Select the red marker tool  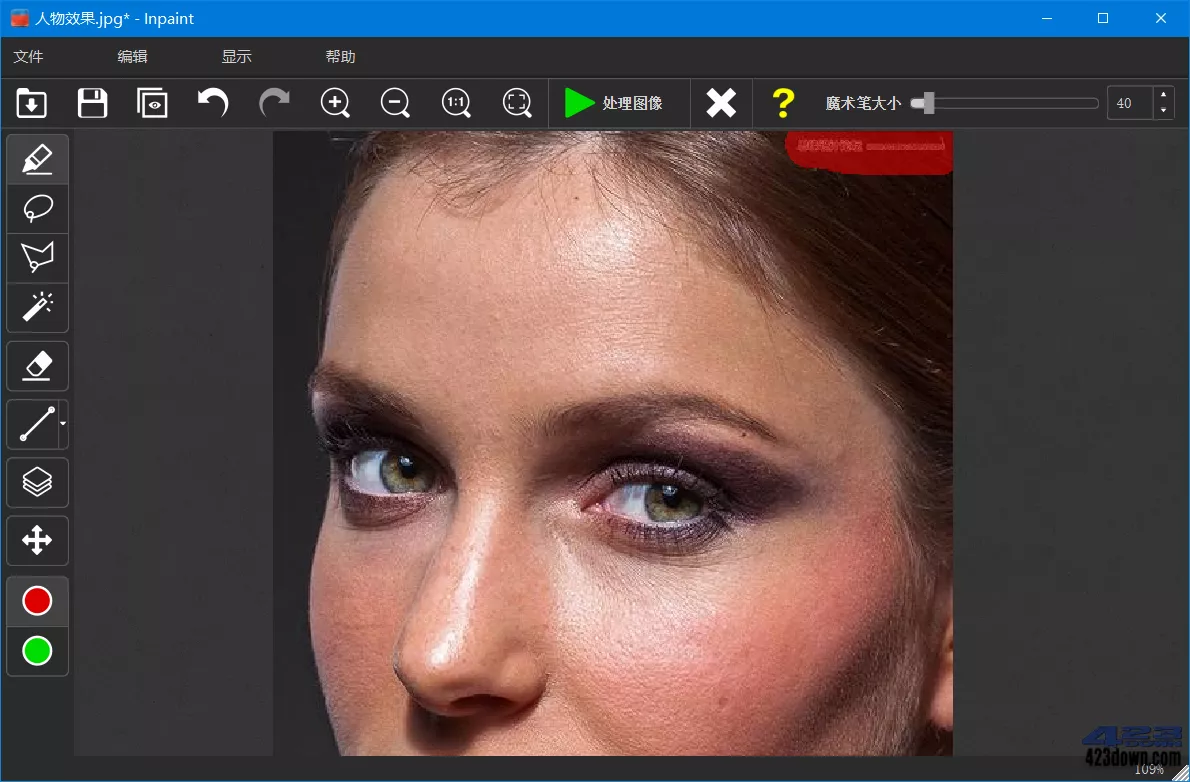[x=37, y=158]
